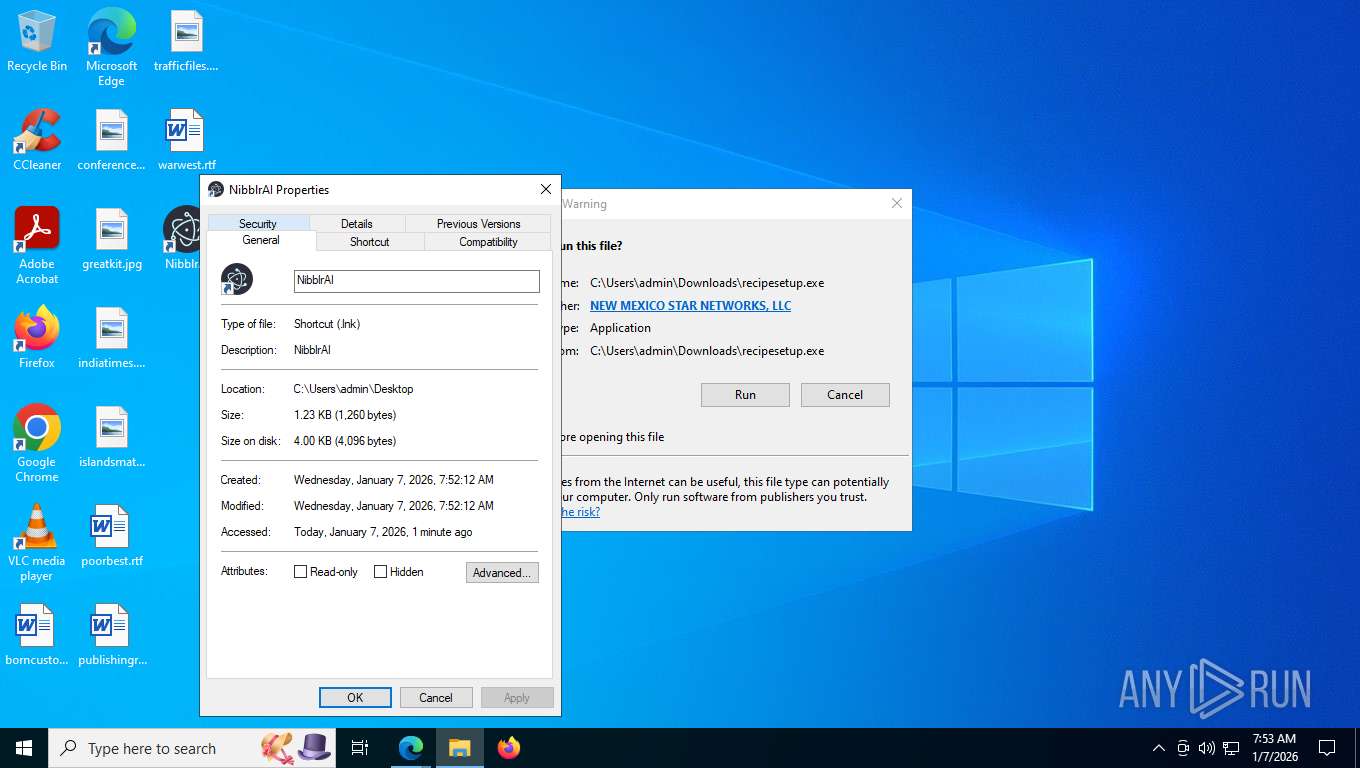Close the security warning dialog
The width and height of the screenshot is (1360, 768).
(897, 203)
